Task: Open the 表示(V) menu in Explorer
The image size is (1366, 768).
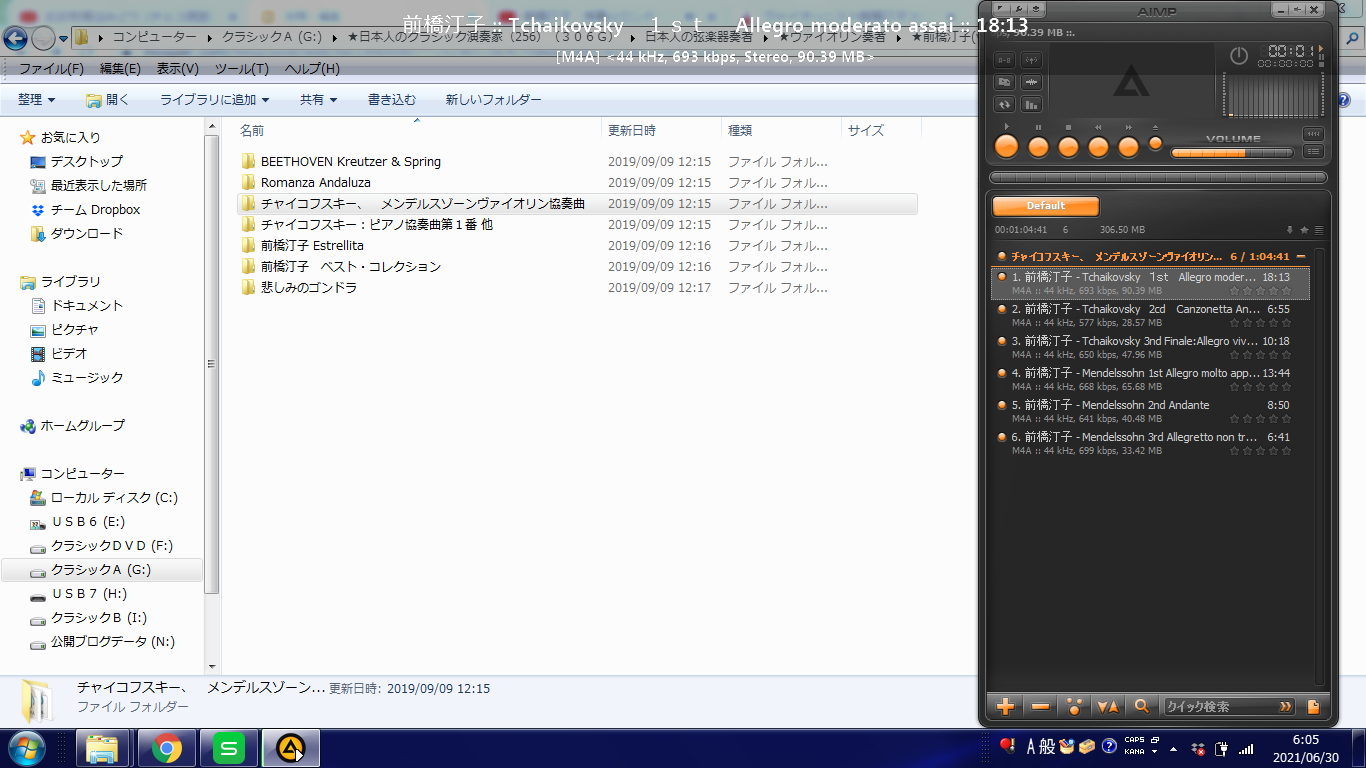Action: 178,69
